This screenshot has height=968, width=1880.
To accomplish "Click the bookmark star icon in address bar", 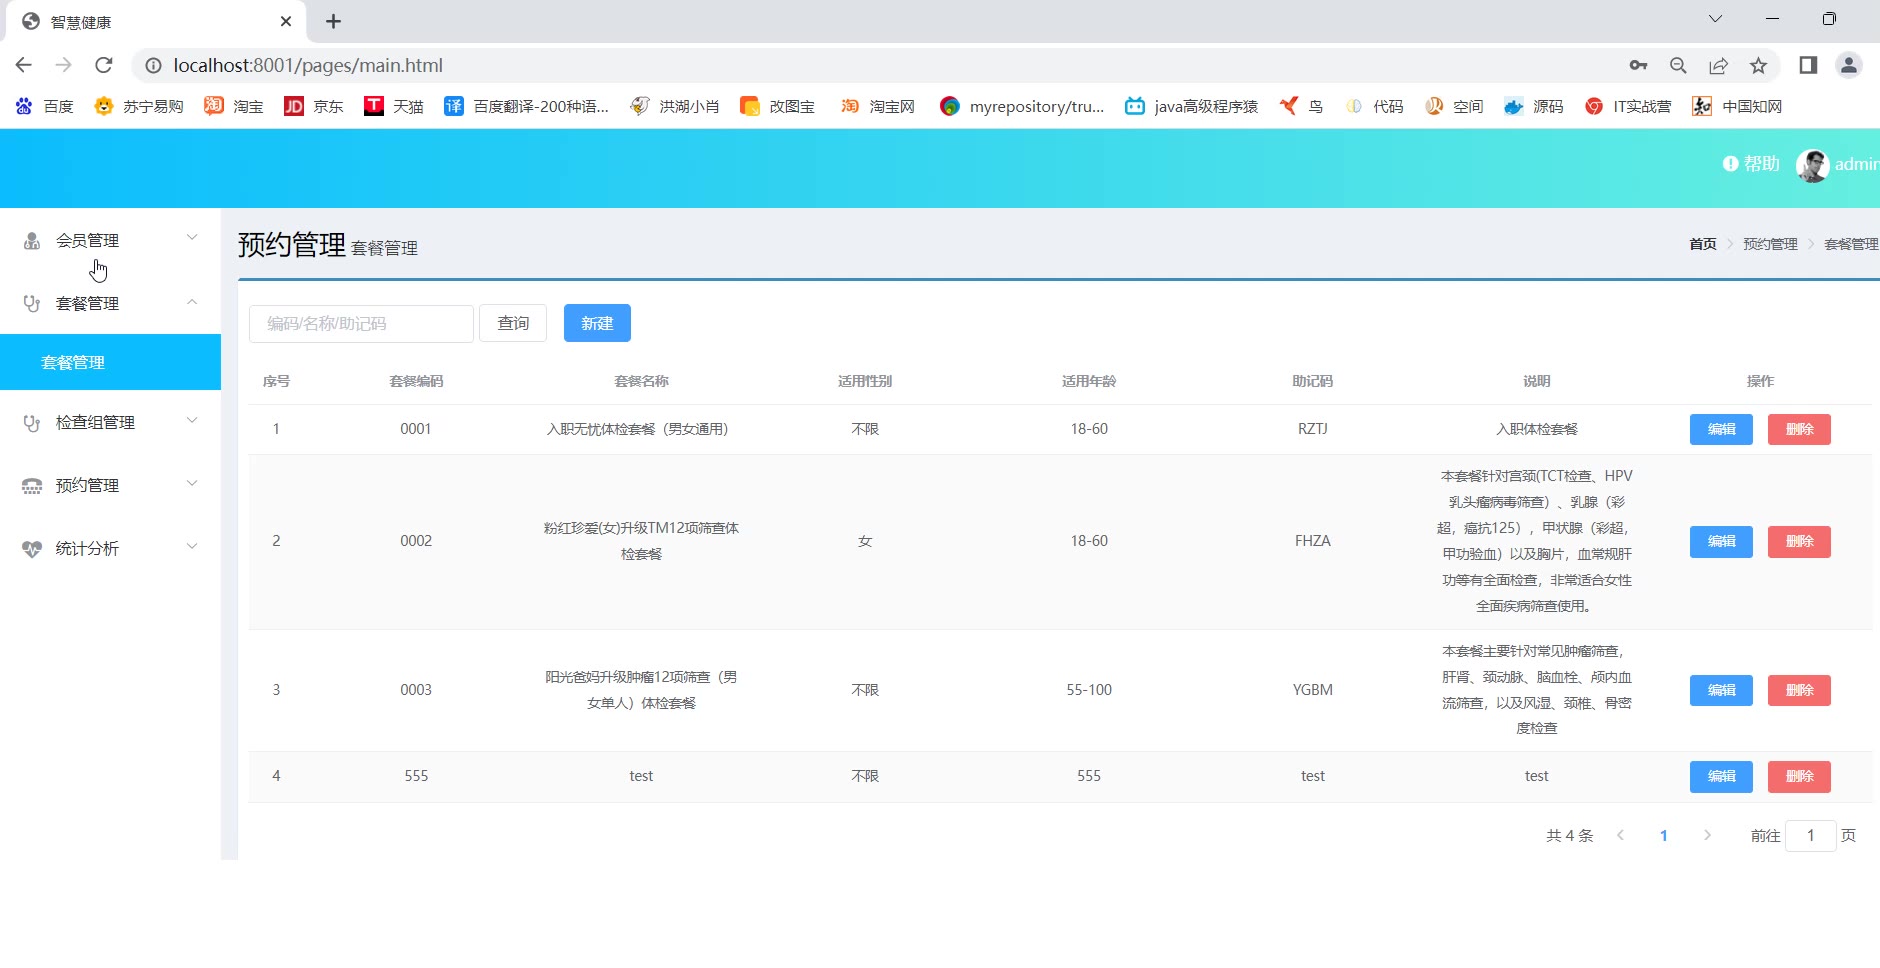I will tap(1758, 65).
